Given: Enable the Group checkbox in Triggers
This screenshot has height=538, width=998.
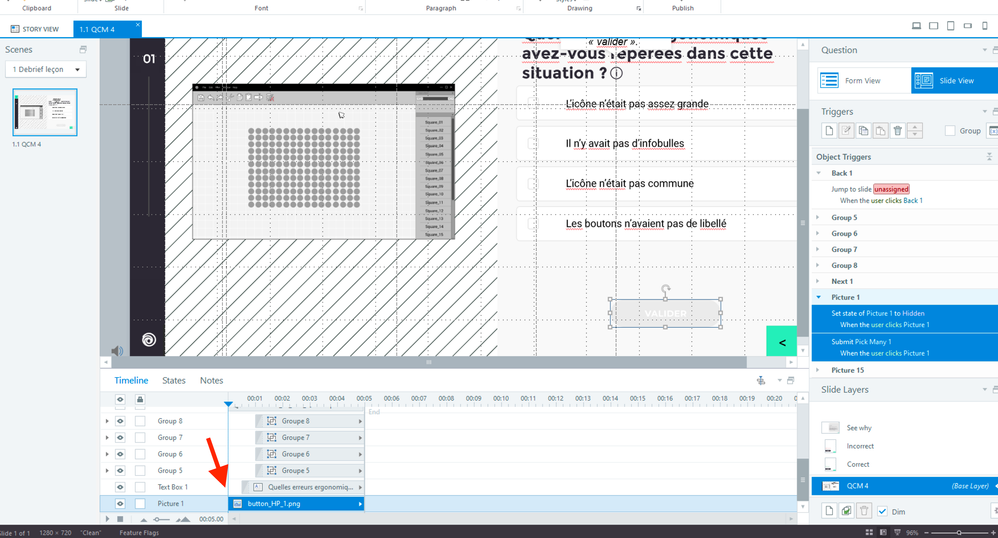Looking at the screenshot, I should [950, 131].
